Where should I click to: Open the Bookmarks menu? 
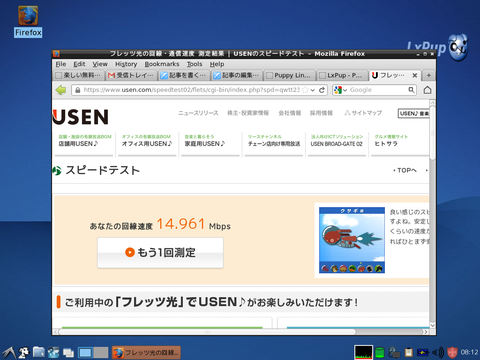point(162,64)
